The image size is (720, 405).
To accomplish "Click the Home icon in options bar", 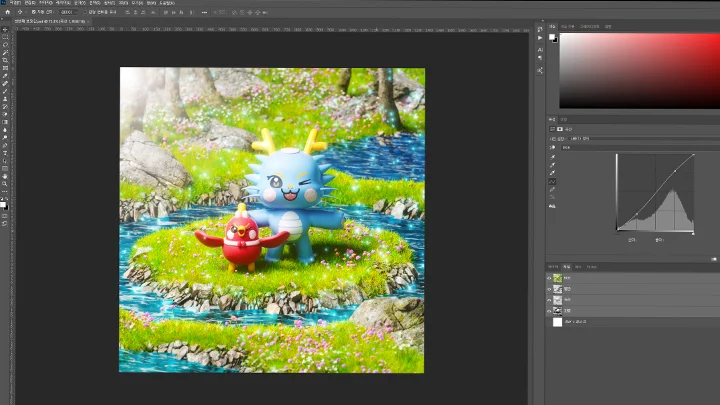I will click(x=7, y=12).
